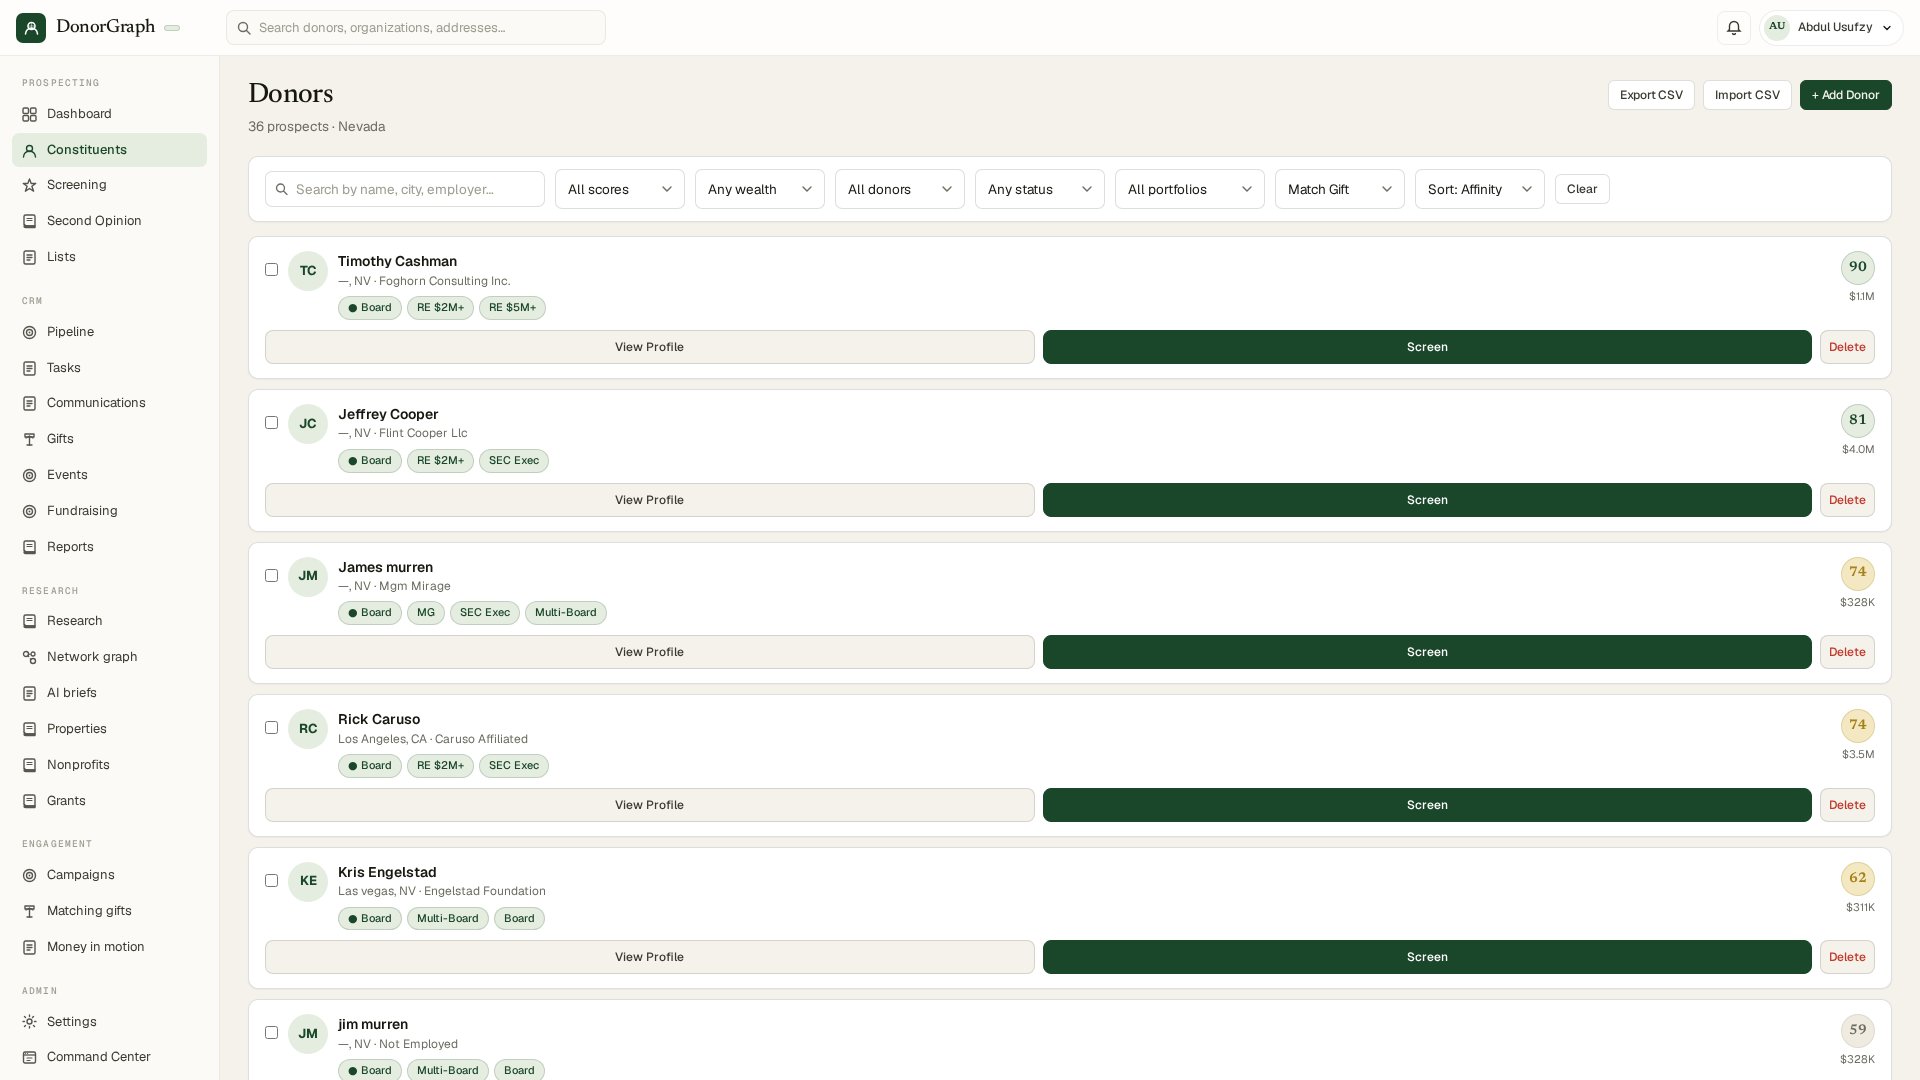Delete Rick Caruso's record

pos(1847,805)
